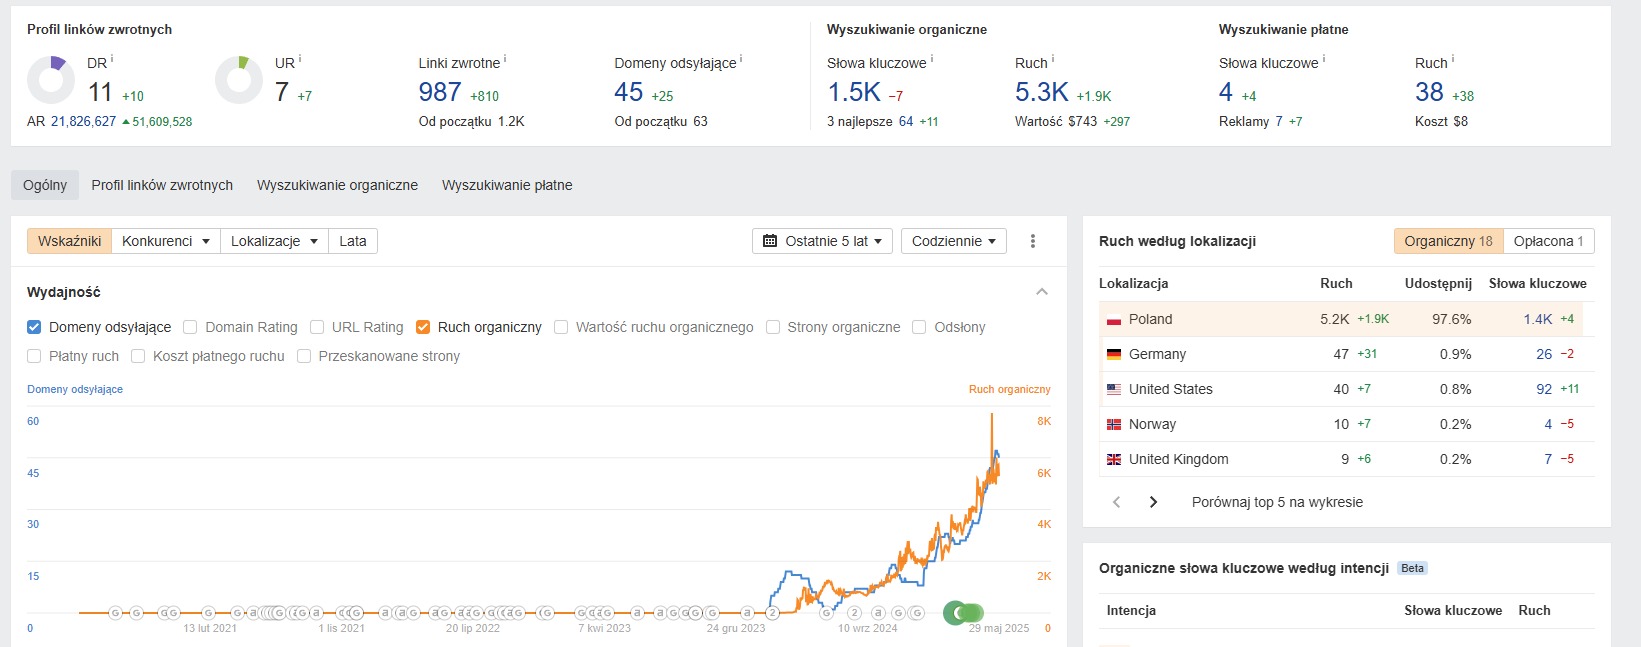The height and width of the screenshot is (647, 1641).
Task: Open Germany 26 keywords link
Action: [1544, 354]
